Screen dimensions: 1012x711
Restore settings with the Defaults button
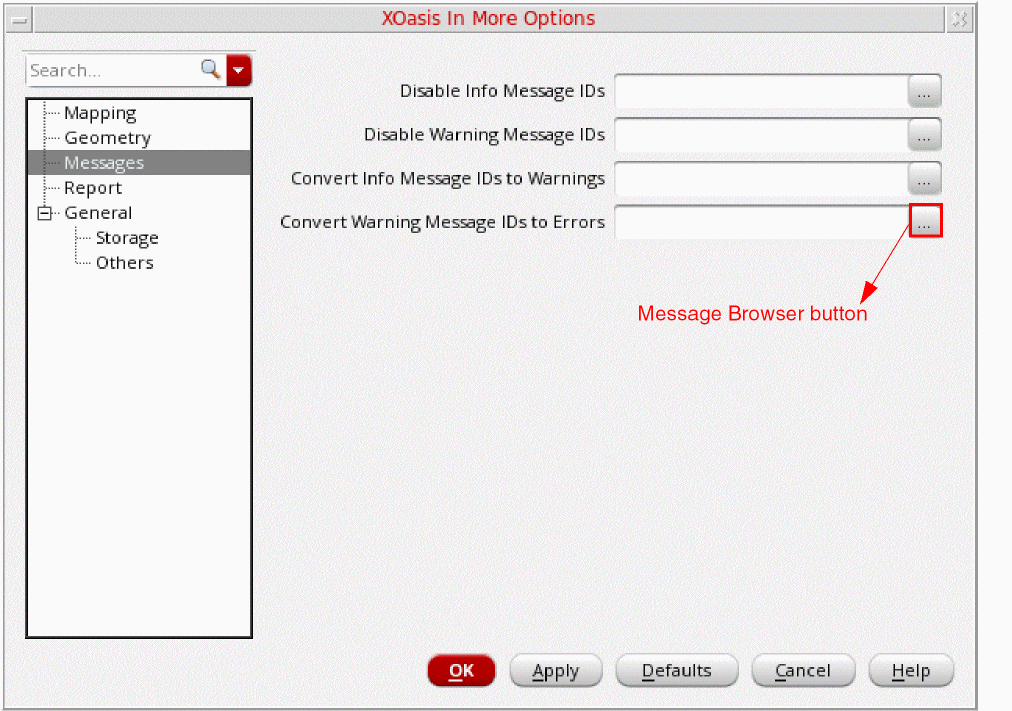676,671
